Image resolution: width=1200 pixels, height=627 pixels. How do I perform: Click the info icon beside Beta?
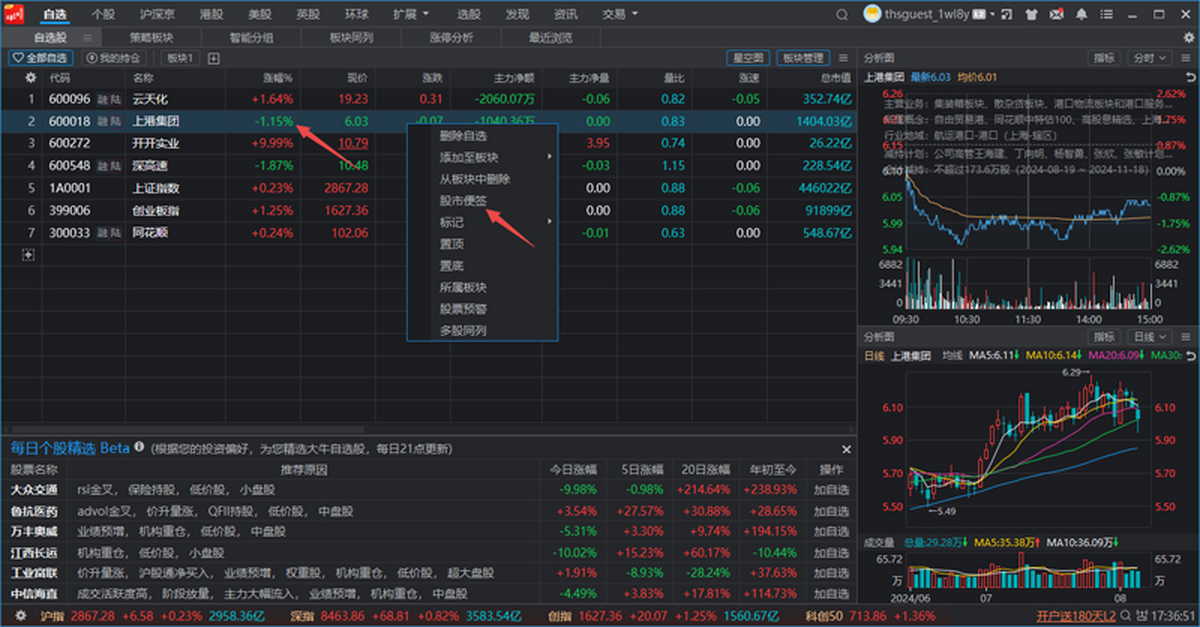[x=139, y=448]
